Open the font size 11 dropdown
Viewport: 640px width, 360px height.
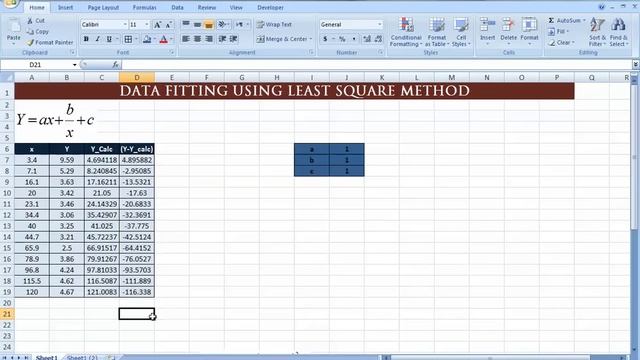point(147,24)
